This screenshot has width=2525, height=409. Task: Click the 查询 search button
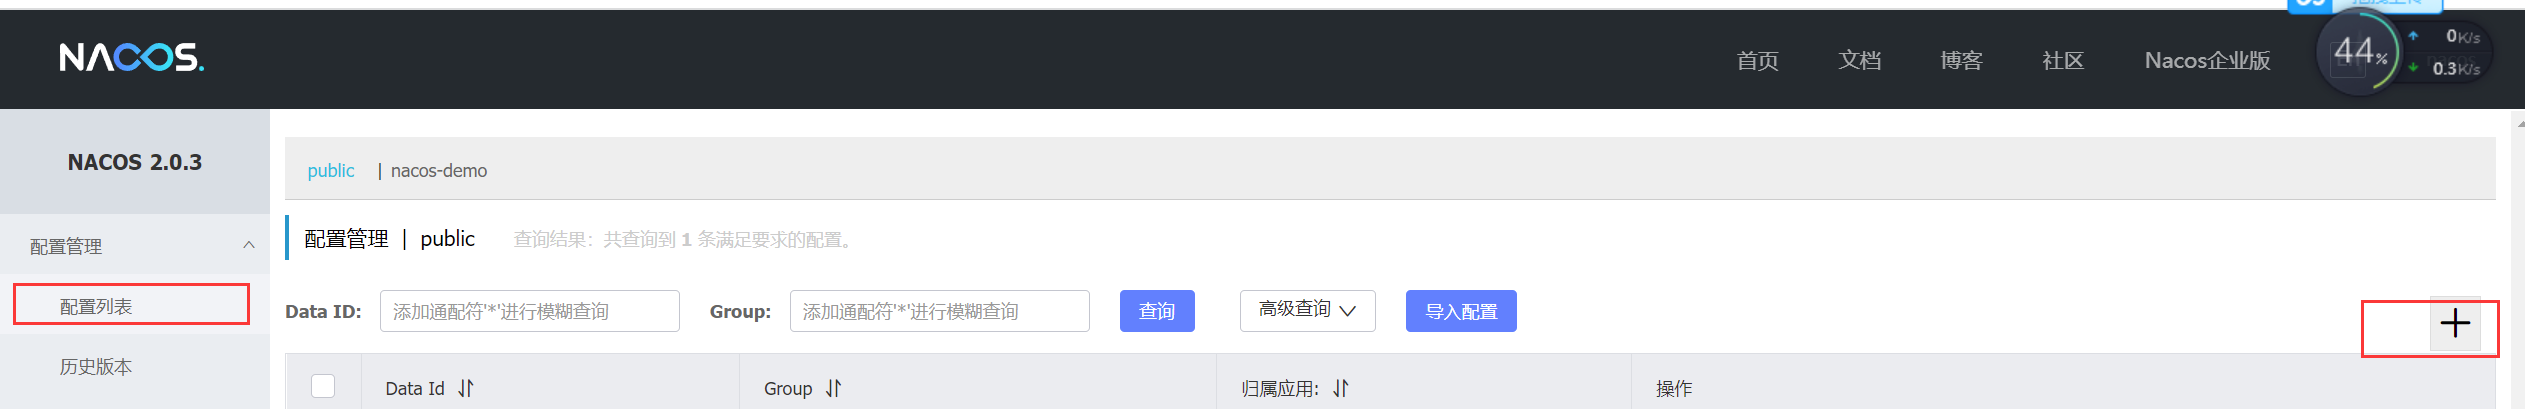(1157, 311)
